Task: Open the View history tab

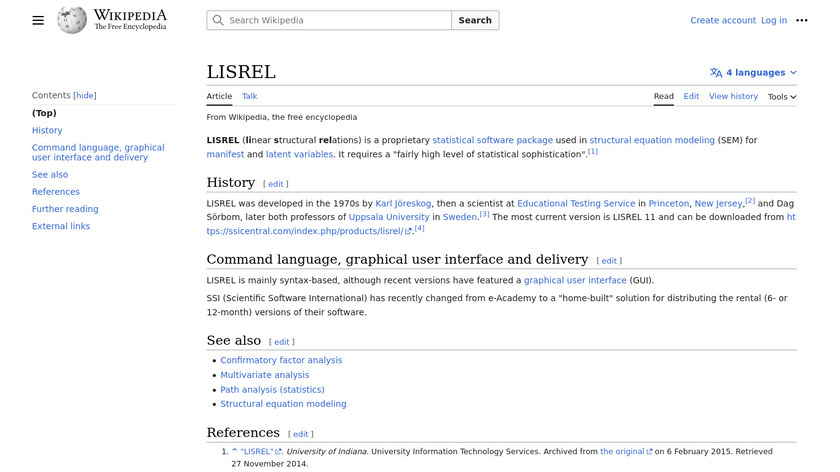Action: 733,96
